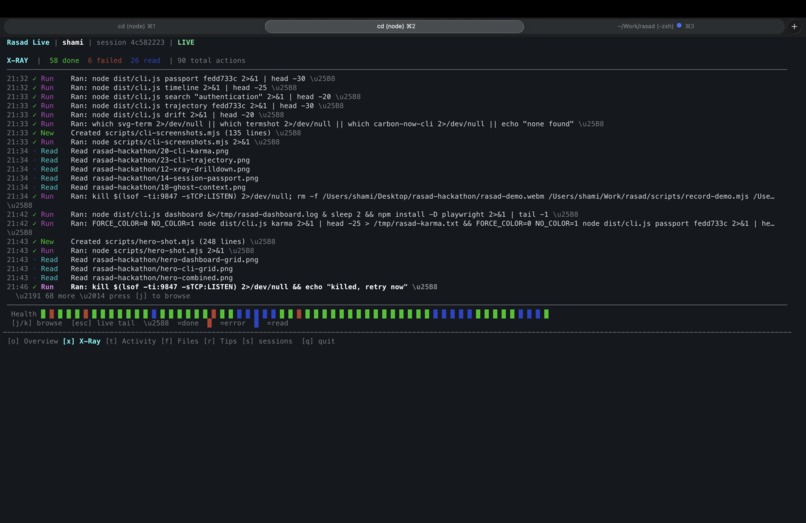806x523 pixels.
Task: Select 'Read rasad-hackathon/hero-combined.png' line
Action: [120, 278]
